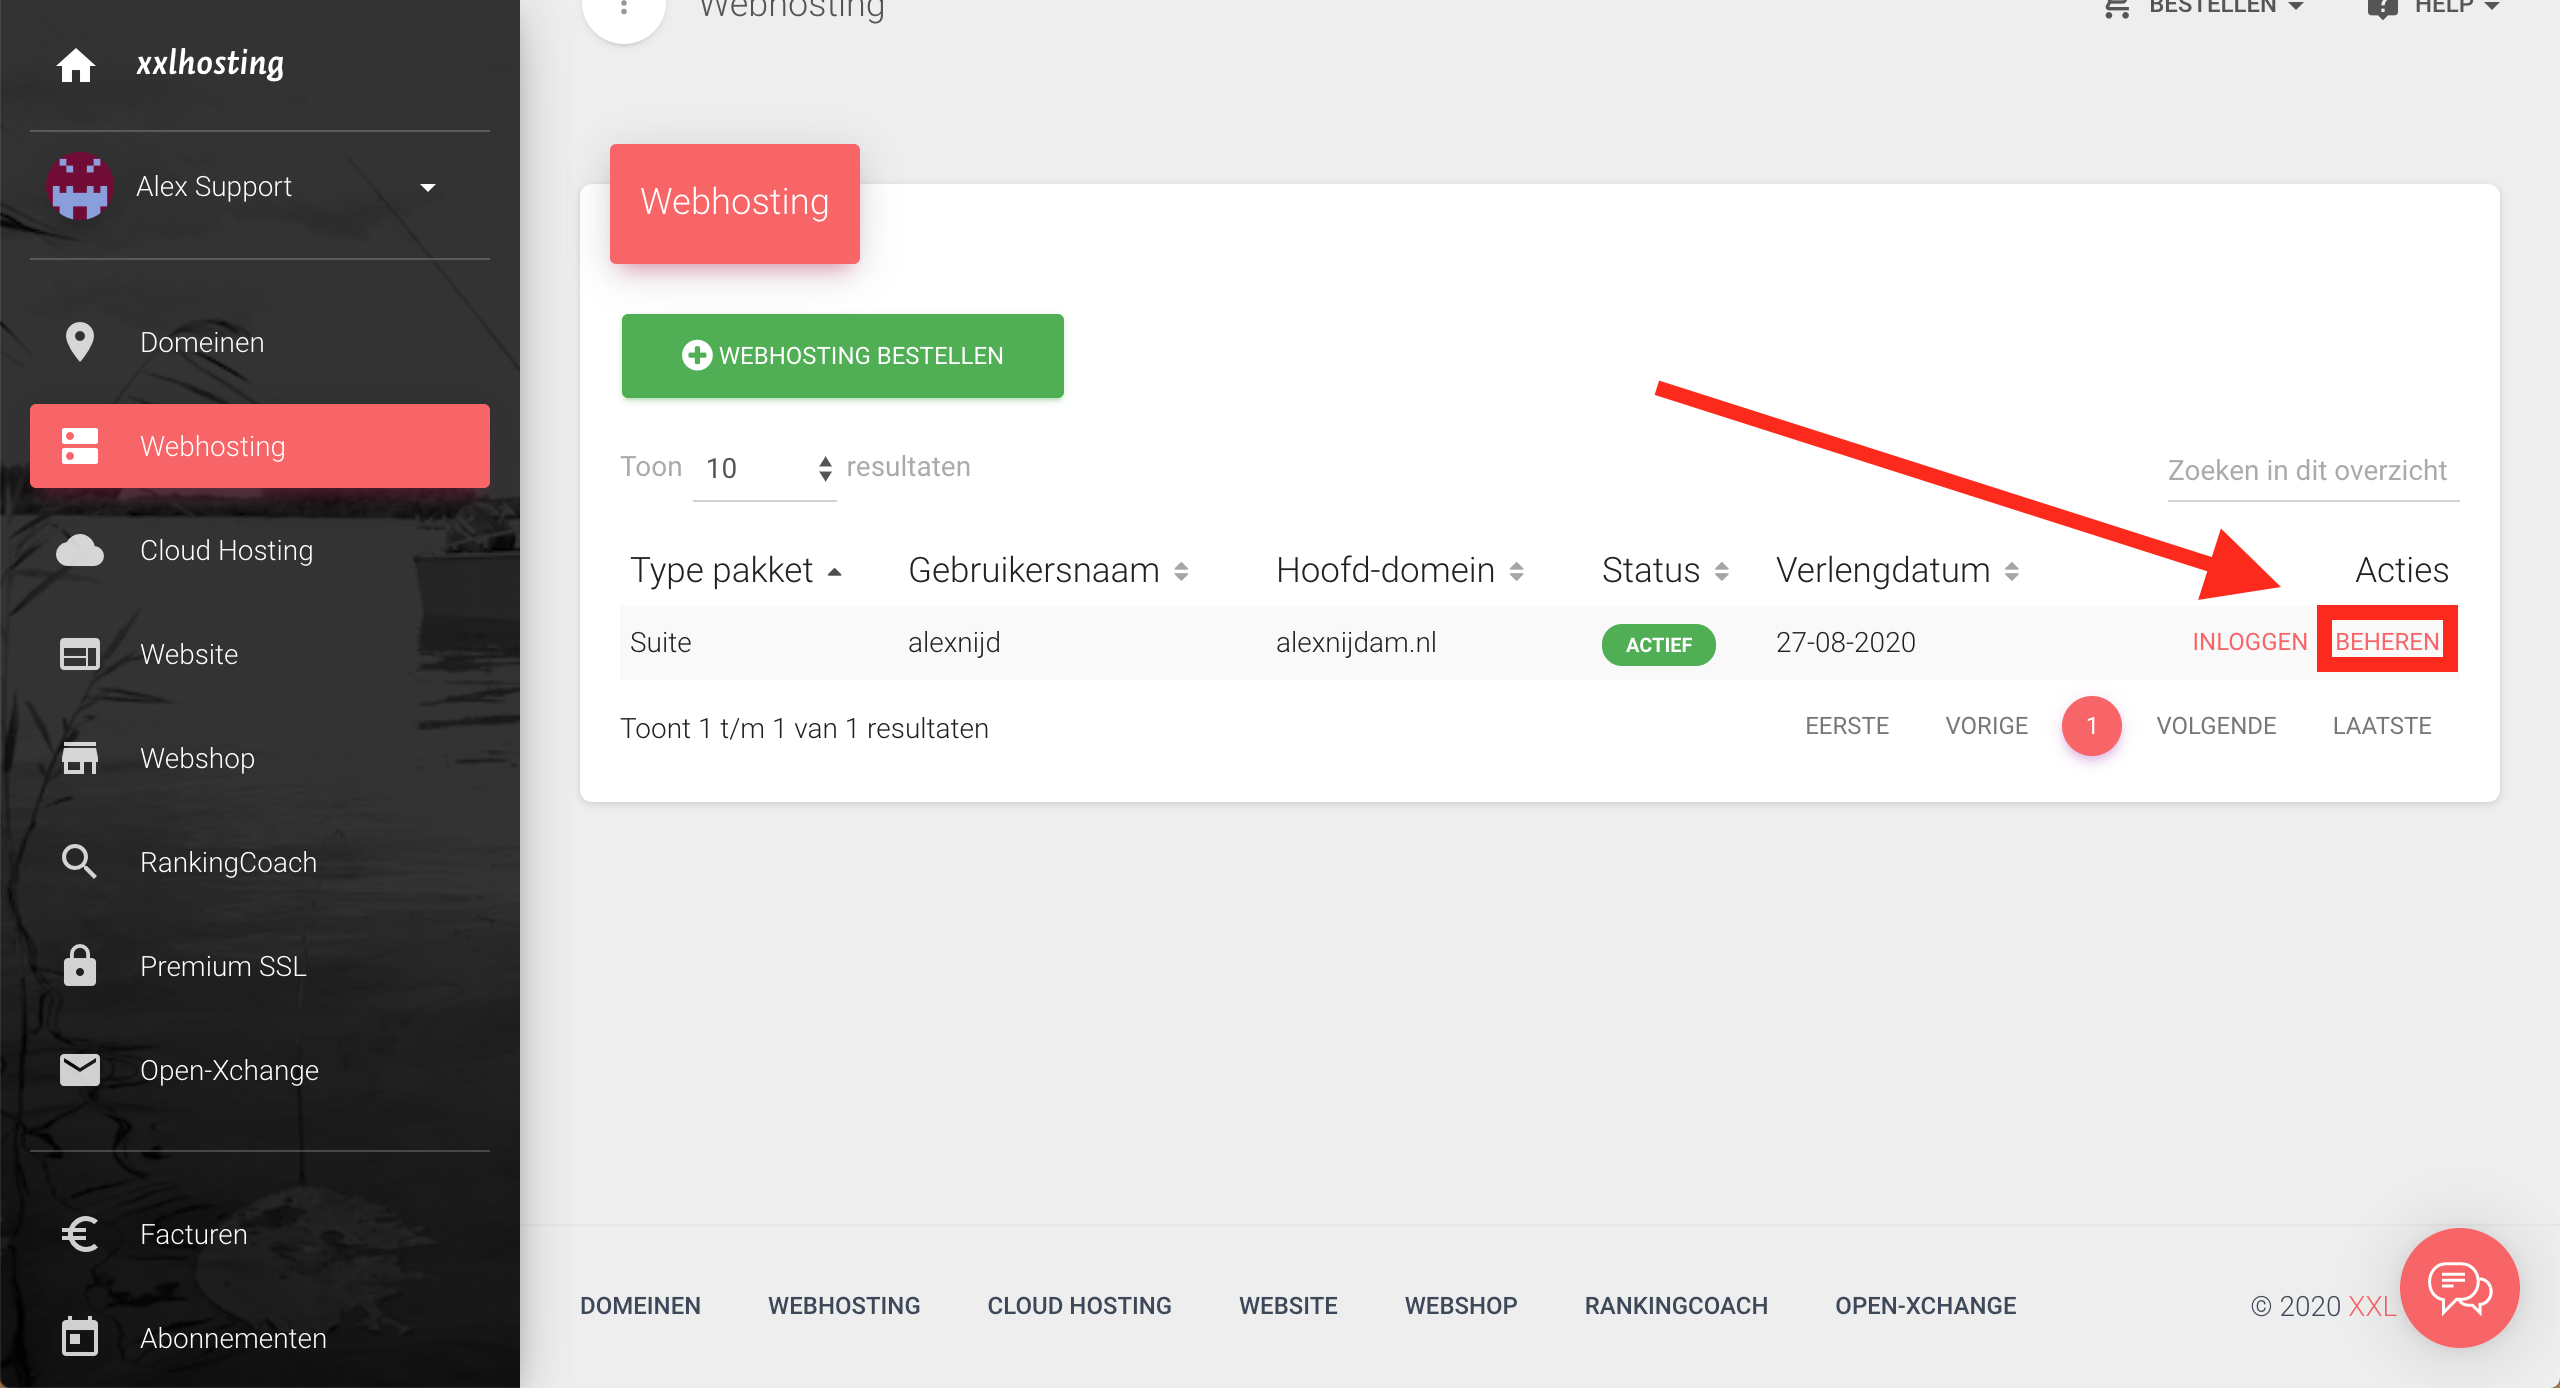Click the home icon next to xxlhosting
The width and height of the screenshot is (2560, 1388).
tap(76, 65)
